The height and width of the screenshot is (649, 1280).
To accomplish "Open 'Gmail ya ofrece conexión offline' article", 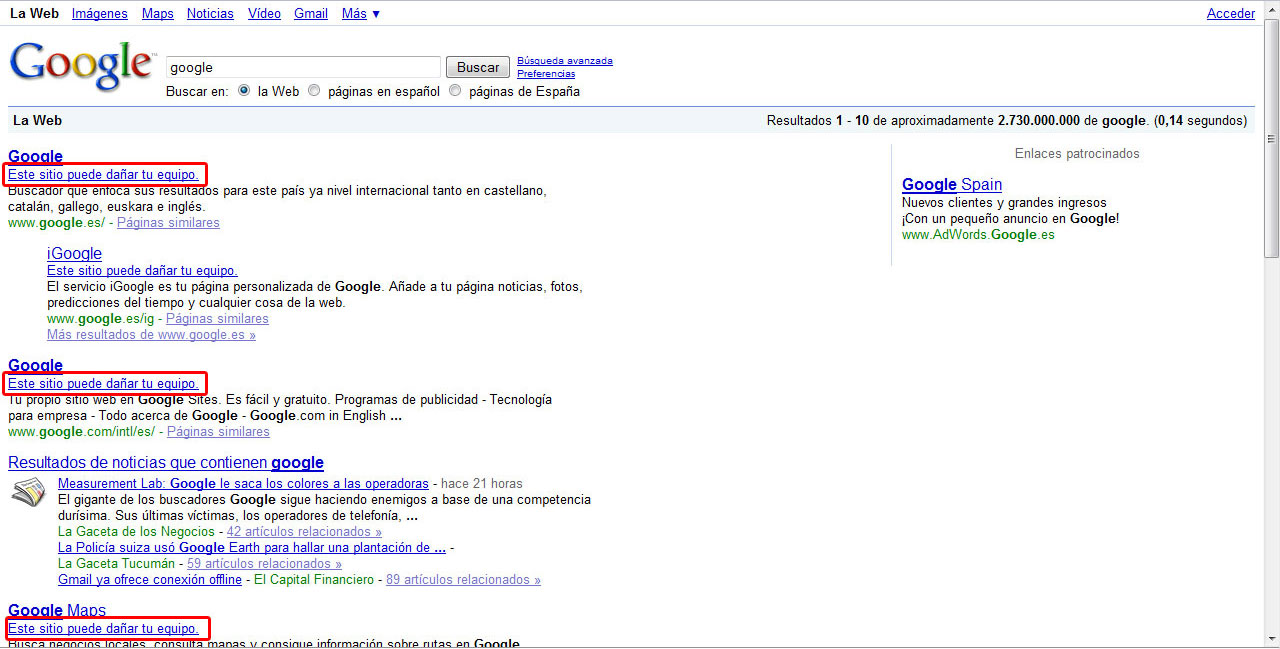I will [150, 580].
